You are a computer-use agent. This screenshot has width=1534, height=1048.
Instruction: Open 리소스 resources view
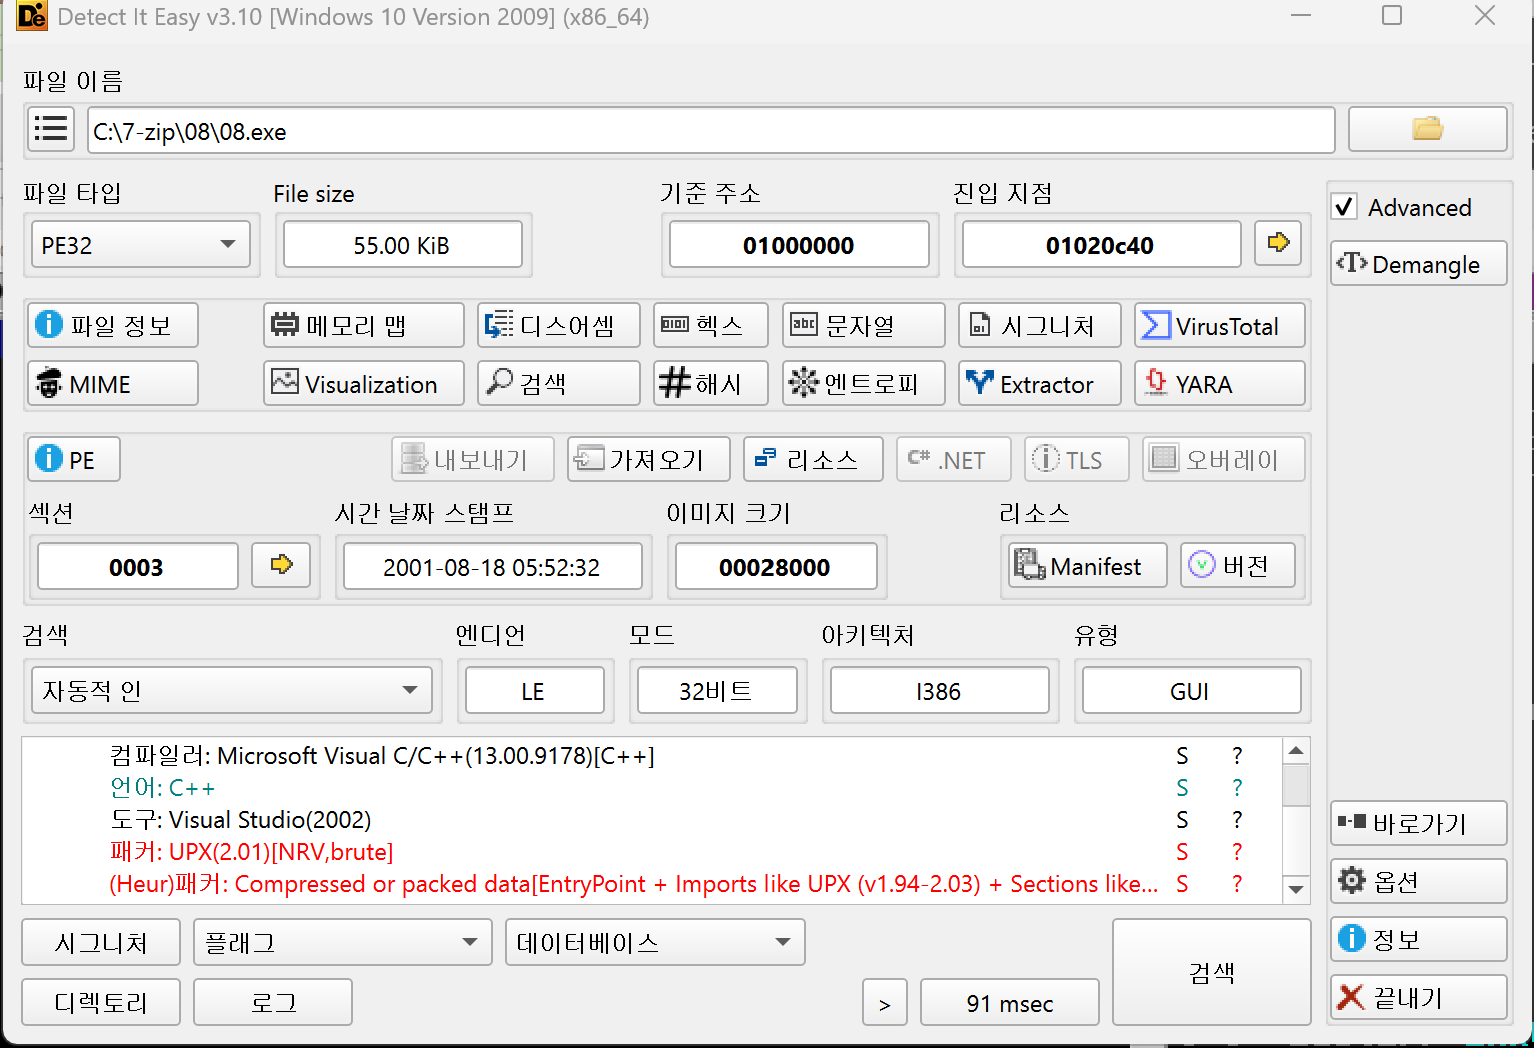pyautogui.click(x=813, y=460)
